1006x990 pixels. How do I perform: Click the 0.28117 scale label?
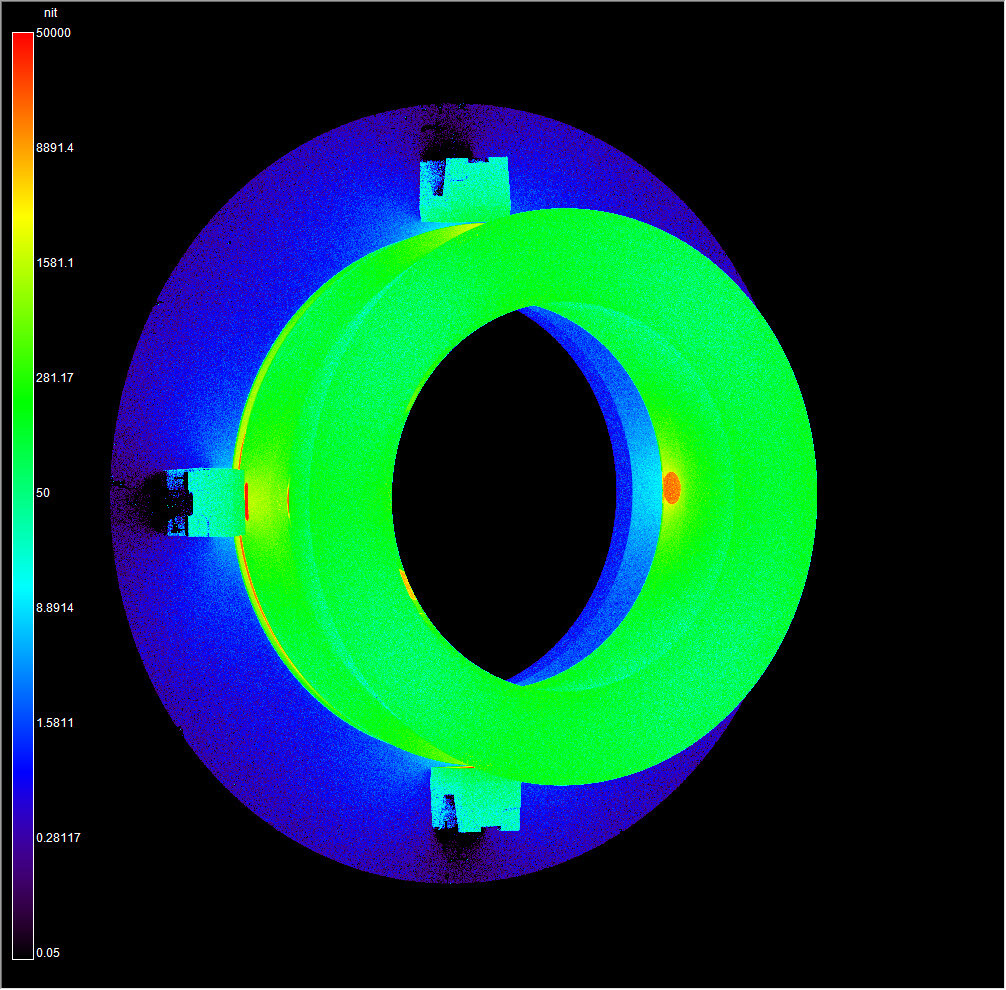(58, 838)
